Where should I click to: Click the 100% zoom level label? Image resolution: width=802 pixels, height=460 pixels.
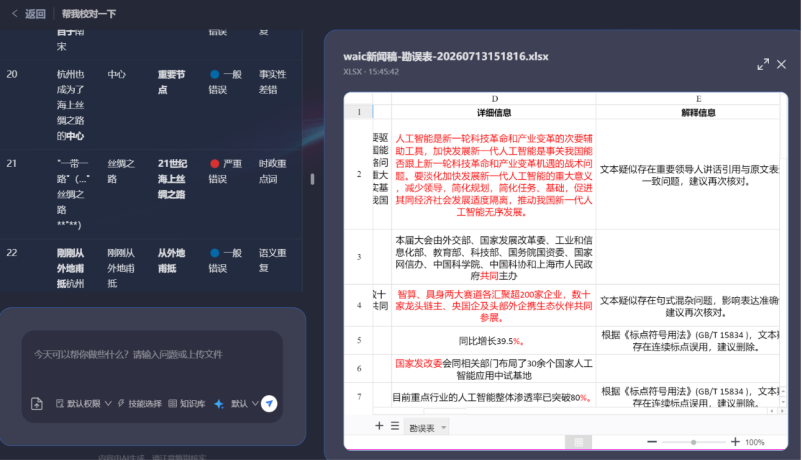(x=754, y=442)
